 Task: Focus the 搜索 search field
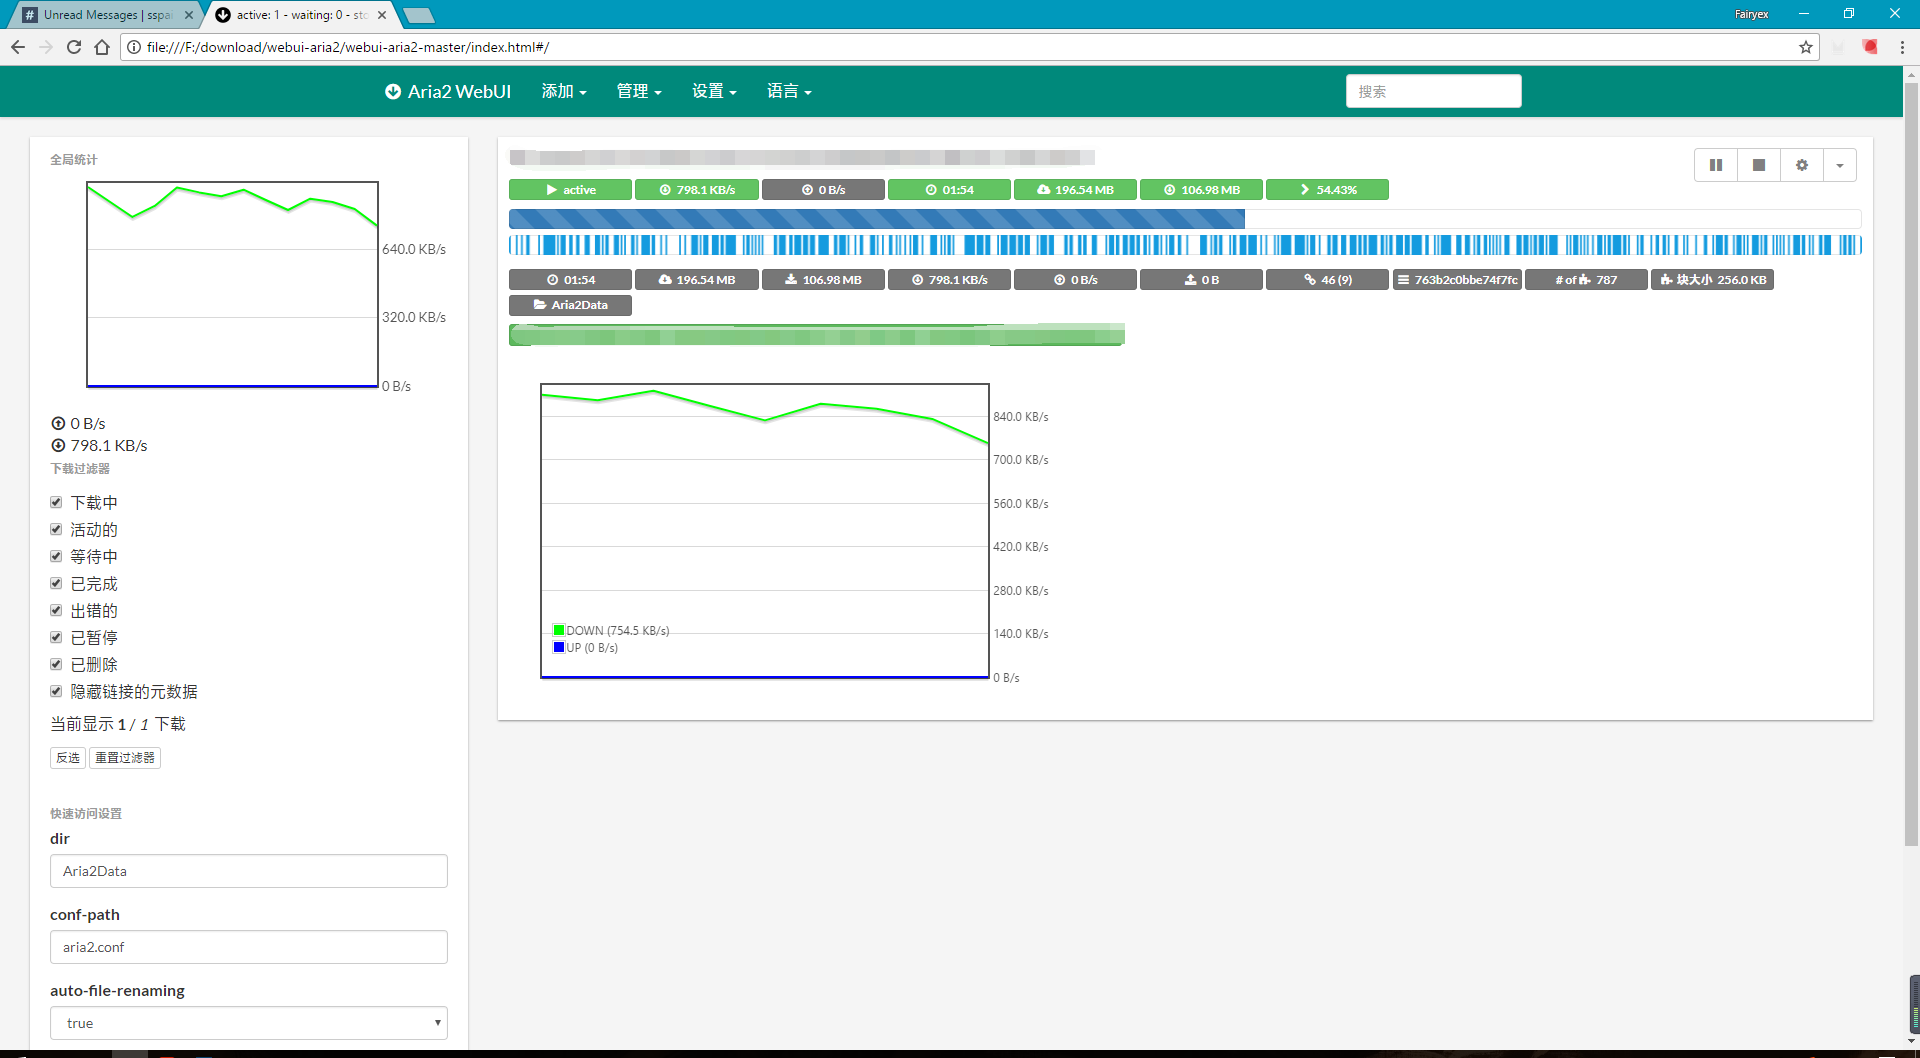click(x=1433, y=91)
